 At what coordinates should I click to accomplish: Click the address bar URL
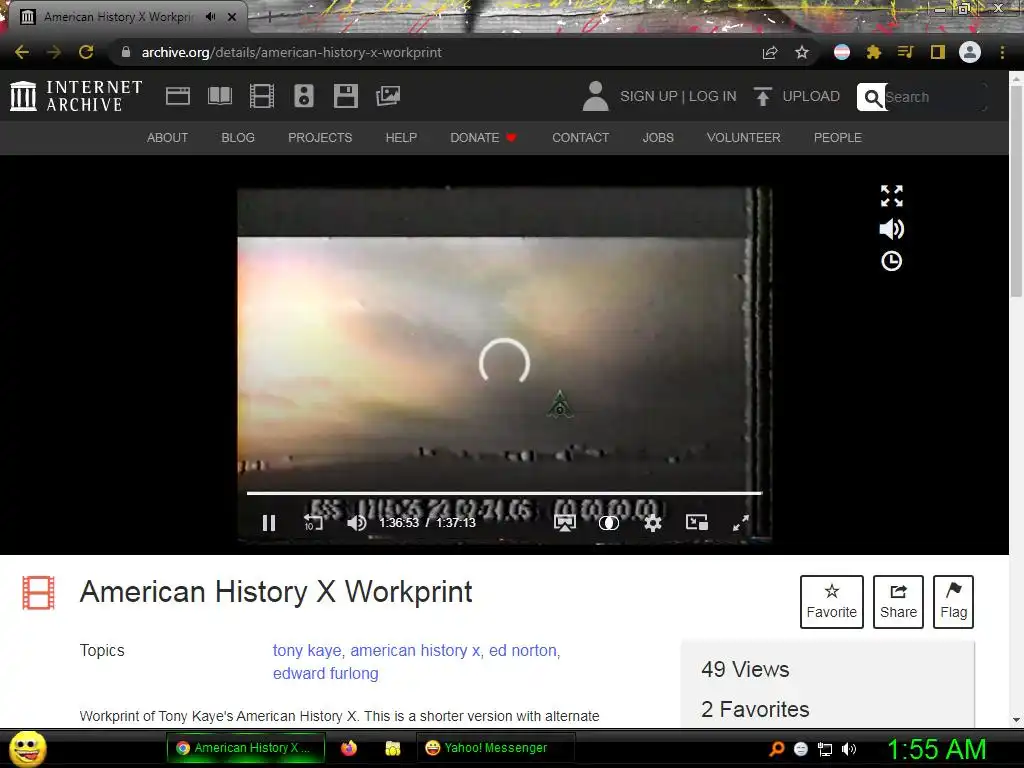292,52
